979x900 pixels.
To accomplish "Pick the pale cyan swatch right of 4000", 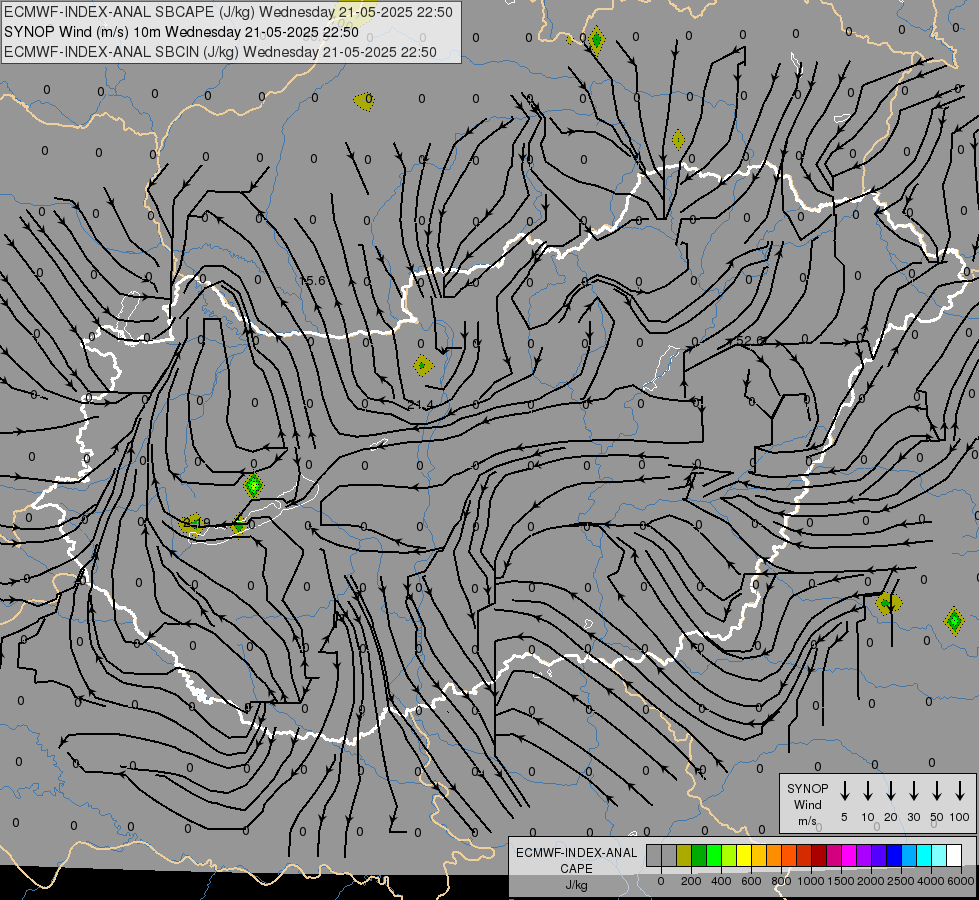I will [939, 856].
